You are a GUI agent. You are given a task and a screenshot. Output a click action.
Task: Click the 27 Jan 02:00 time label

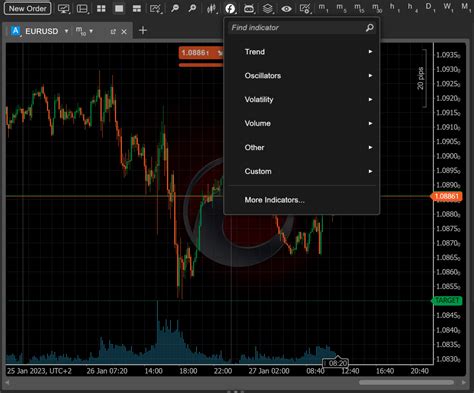(x=269, y=371)
